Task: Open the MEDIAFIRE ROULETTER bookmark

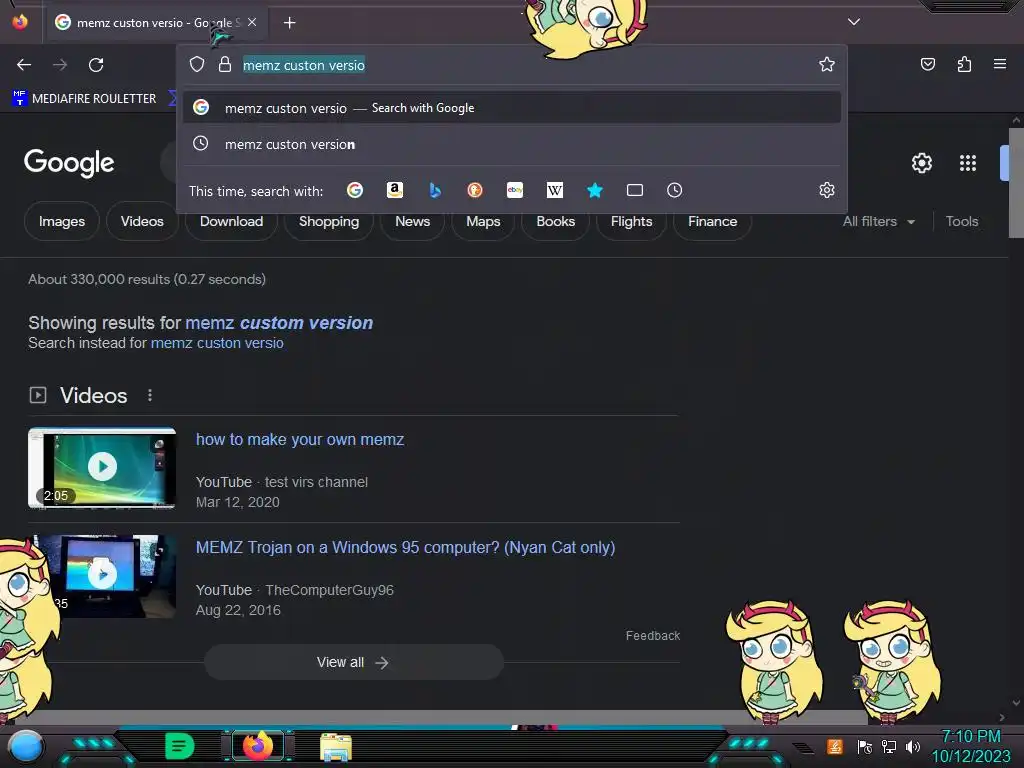Action: point(84,99)
